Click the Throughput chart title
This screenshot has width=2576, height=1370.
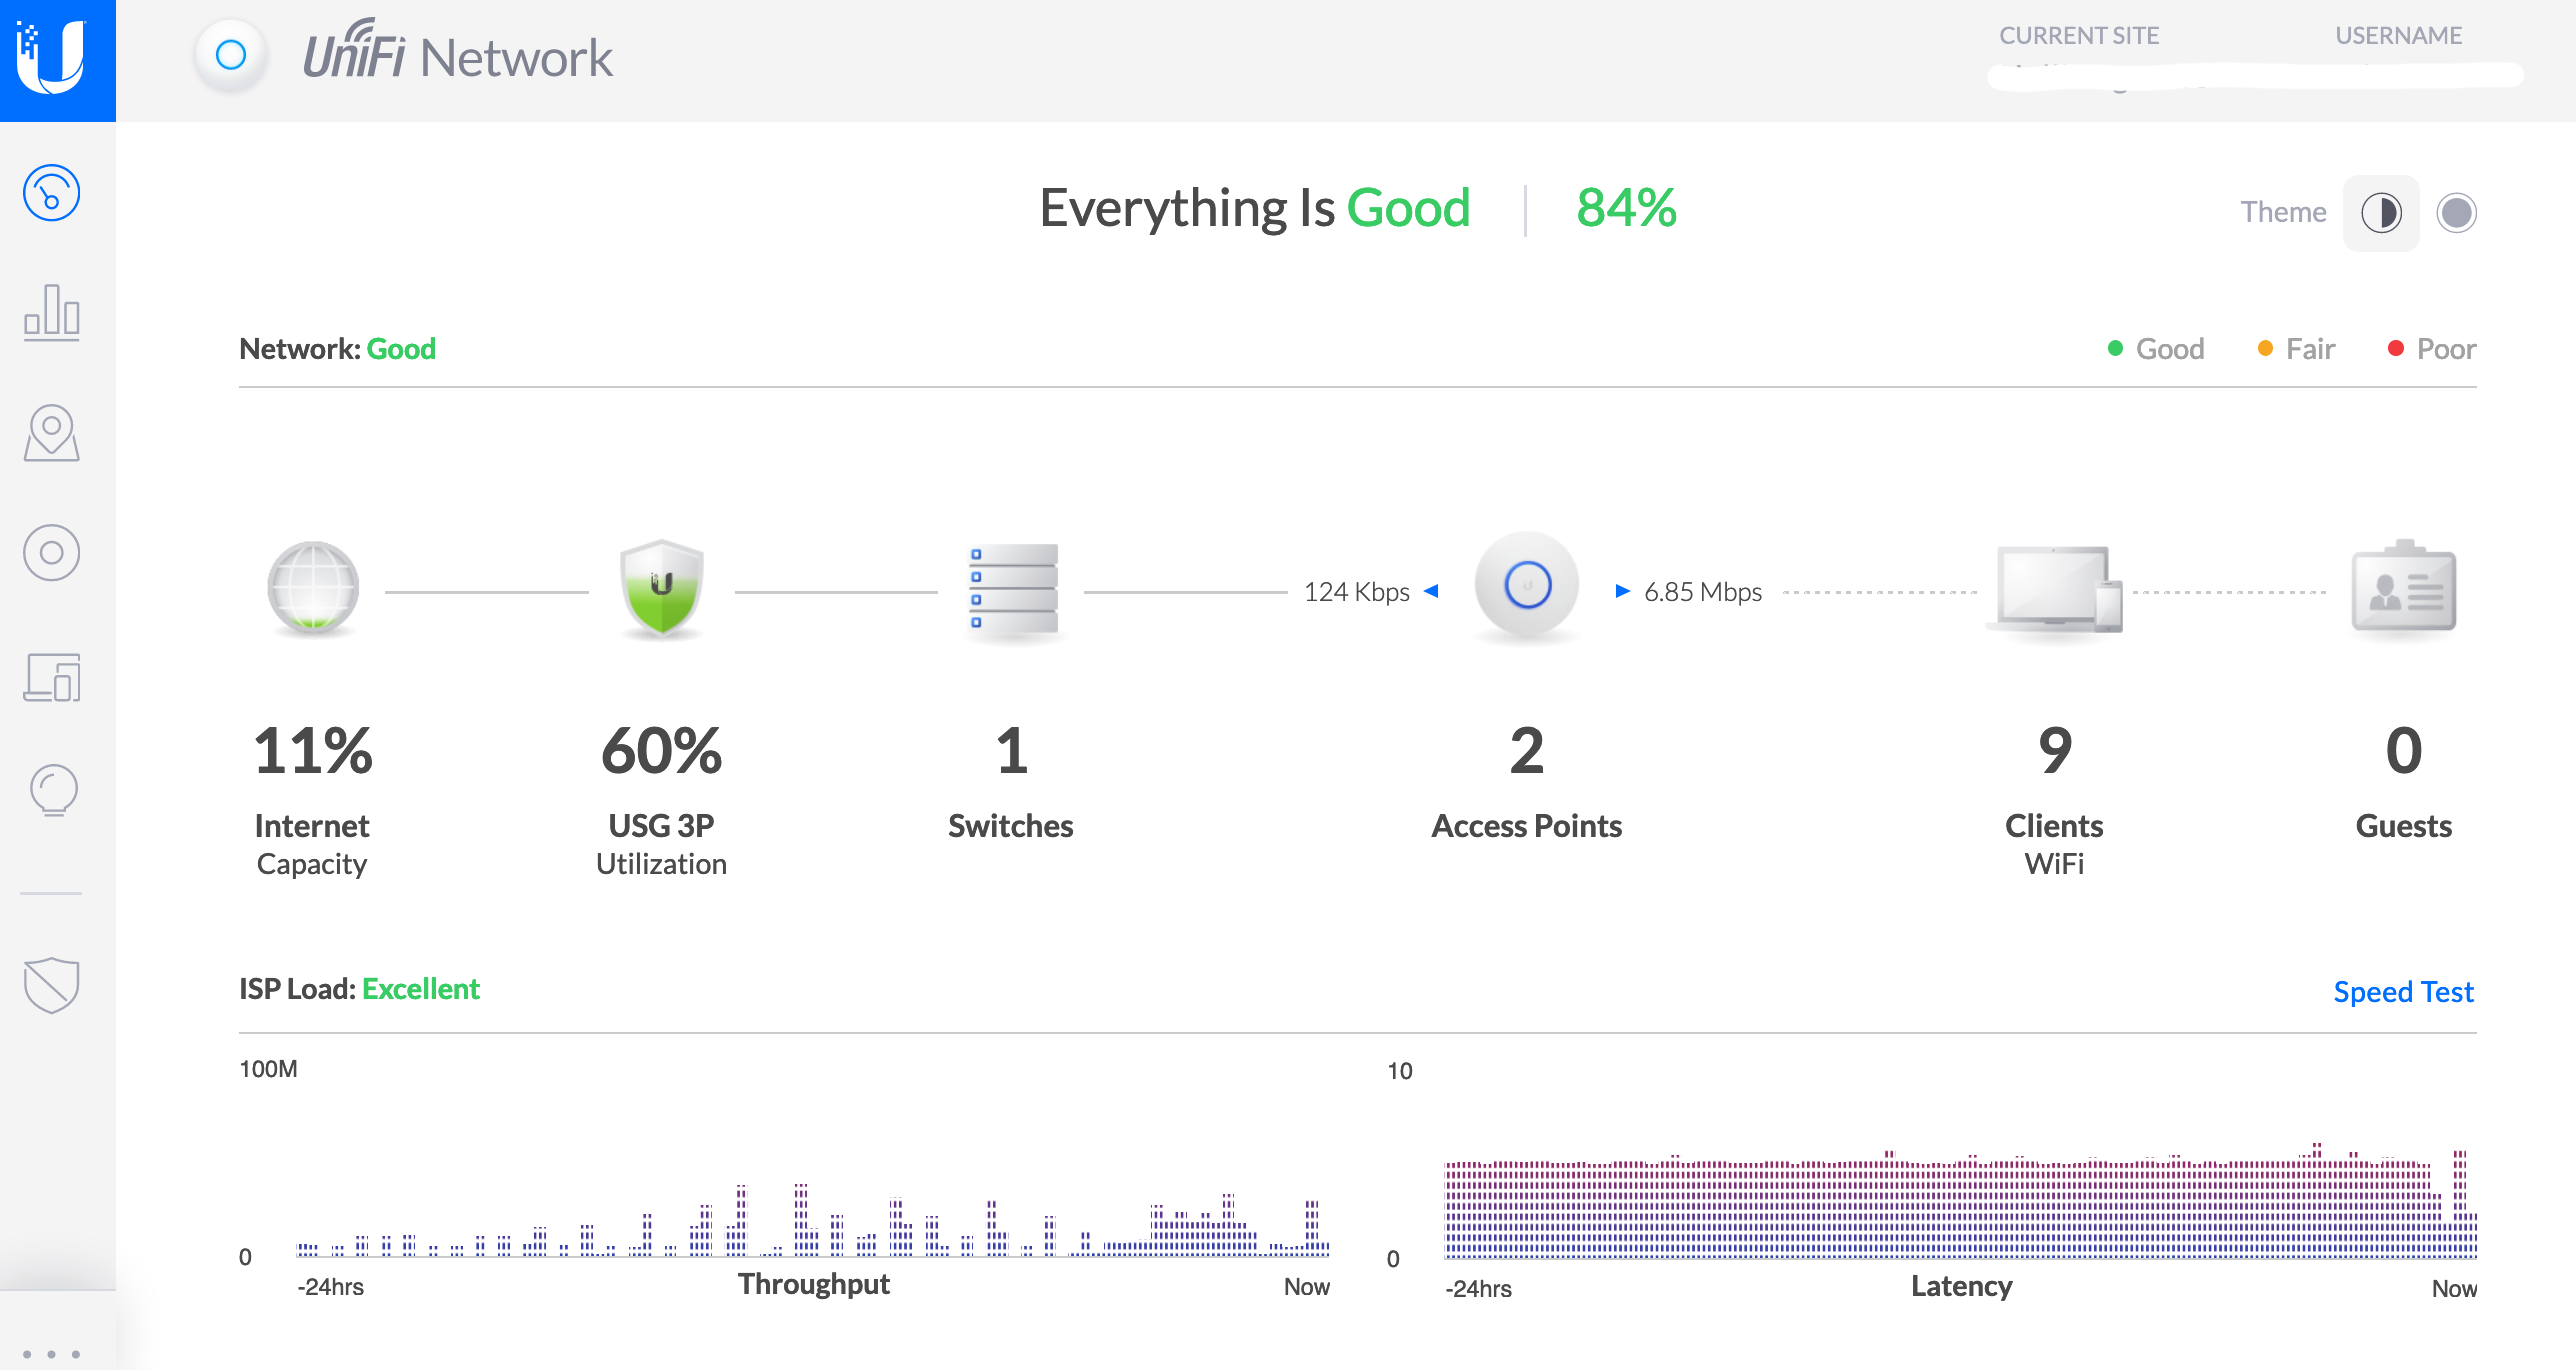coord(813,1284)
